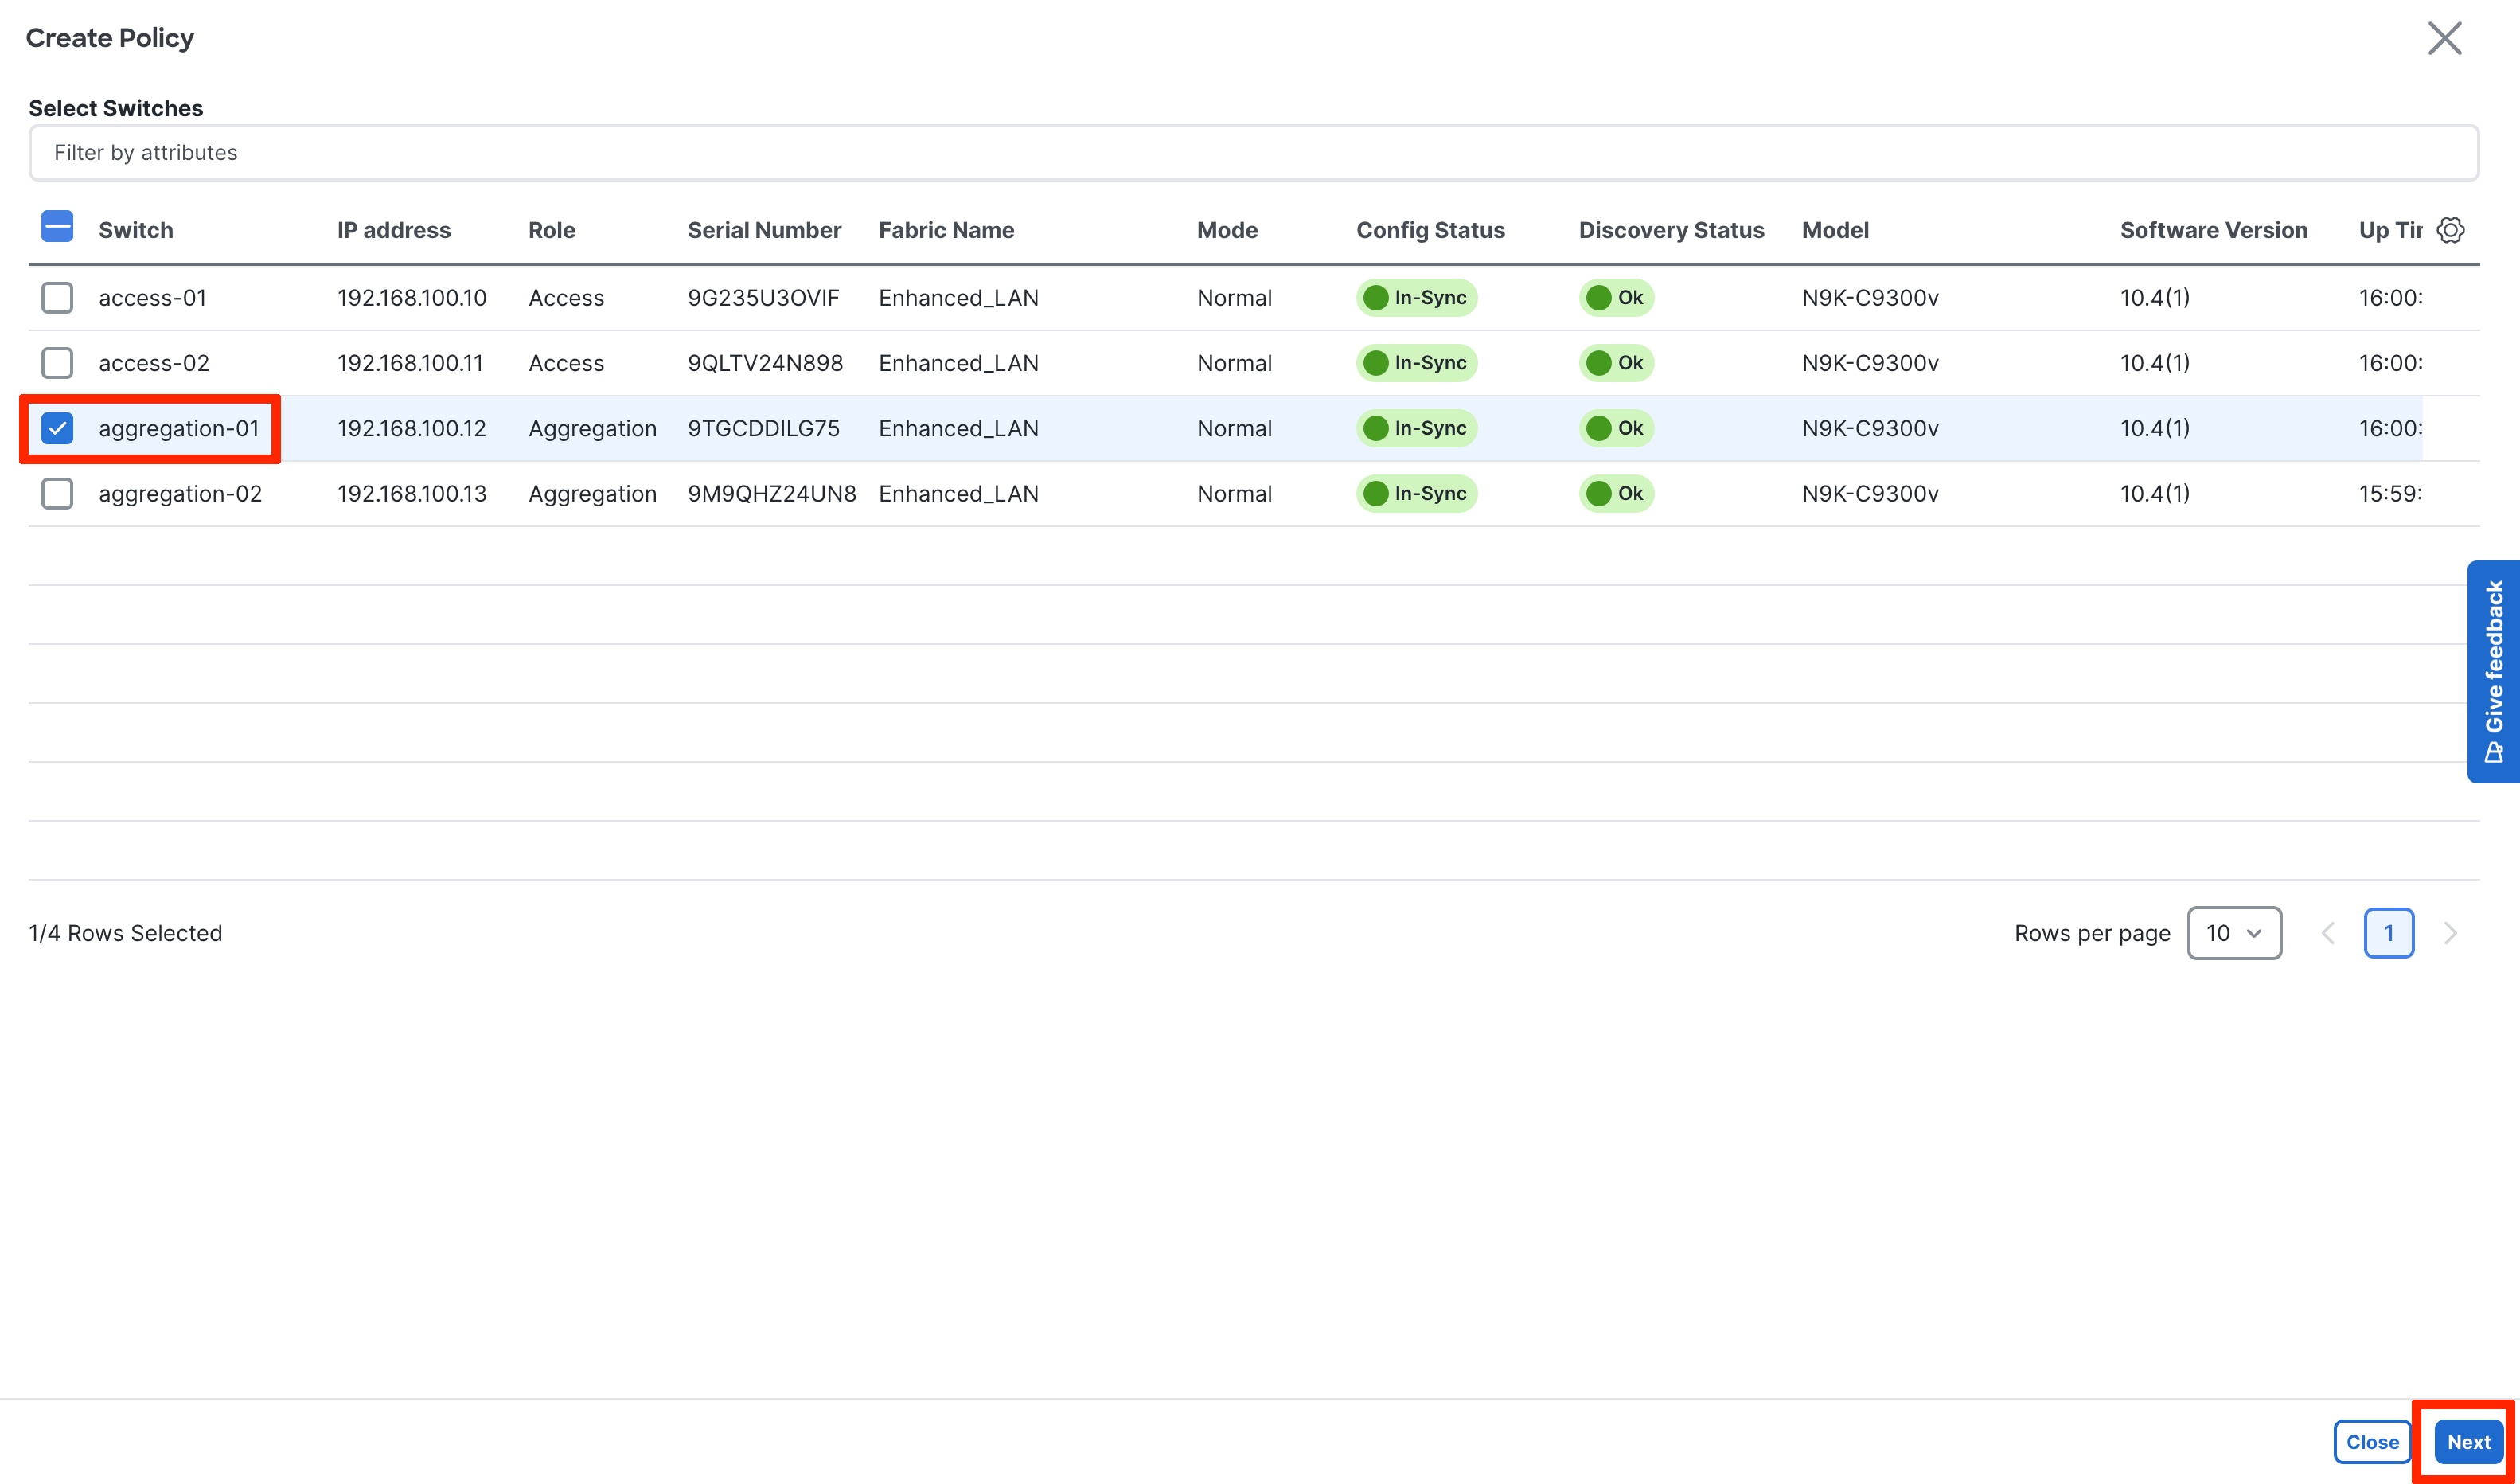Image resolution: width=2520 pixels, height=1484 pixels.
Task: Select the page 1 pagination button
Action: click(x=2390, y=932)
